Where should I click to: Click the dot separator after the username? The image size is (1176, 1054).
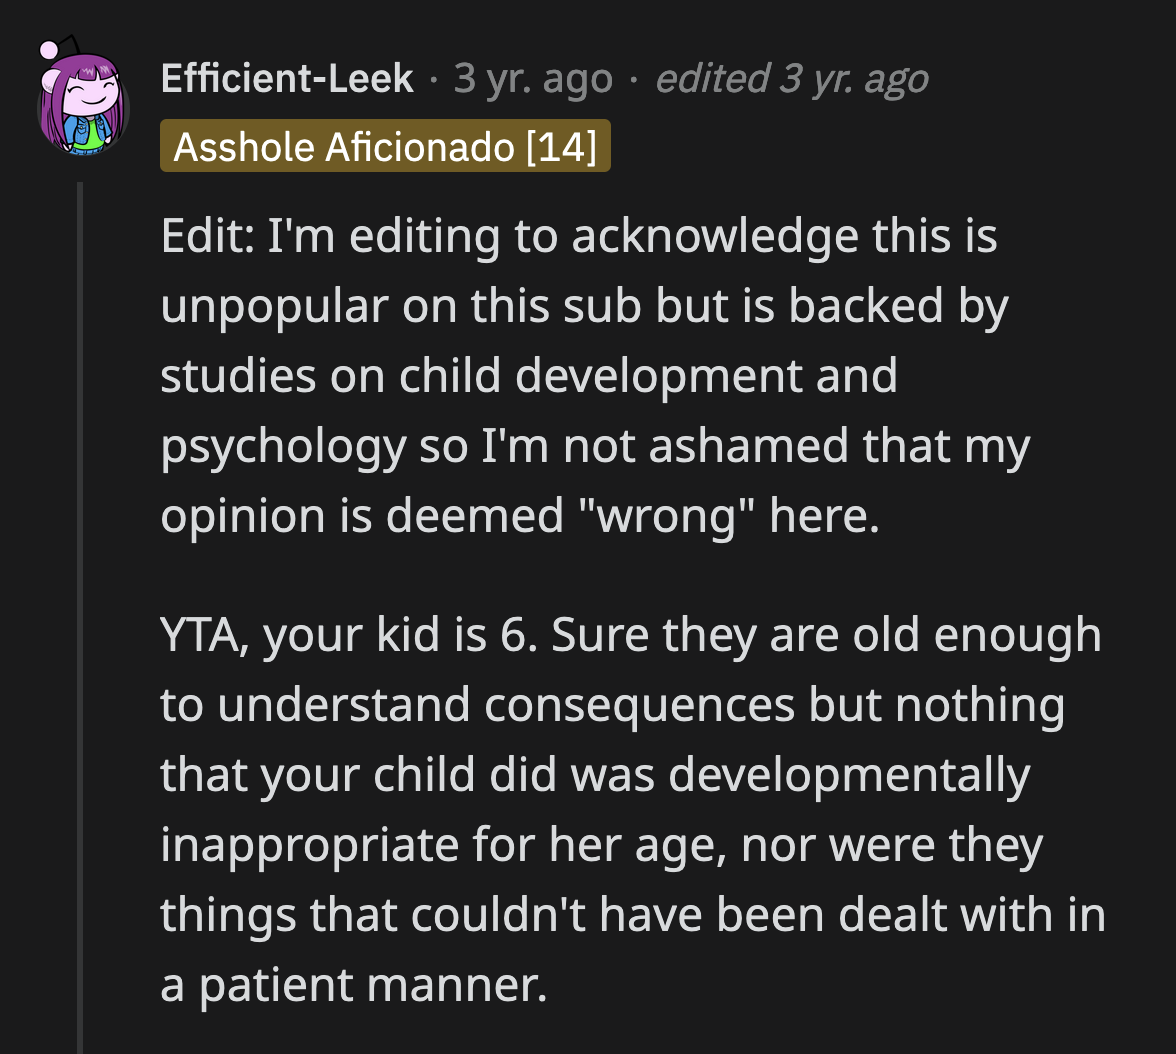tap(433, 77)
